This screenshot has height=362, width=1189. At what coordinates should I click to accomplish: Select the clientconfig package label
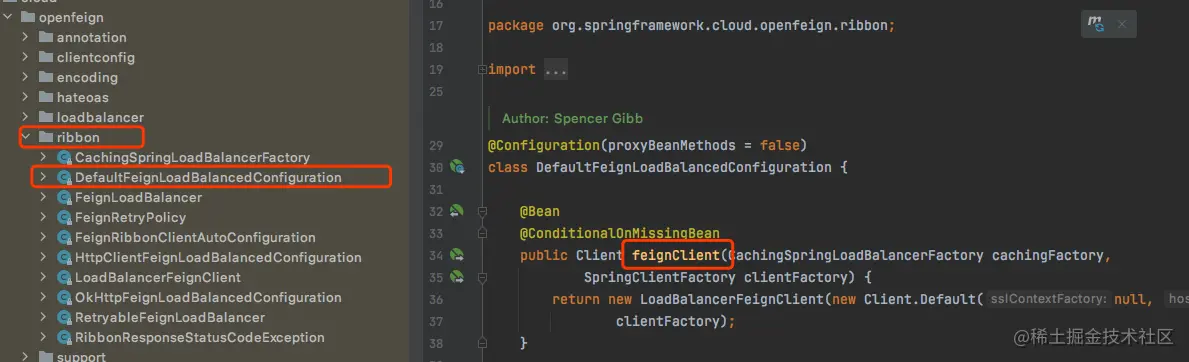point(96,57)
